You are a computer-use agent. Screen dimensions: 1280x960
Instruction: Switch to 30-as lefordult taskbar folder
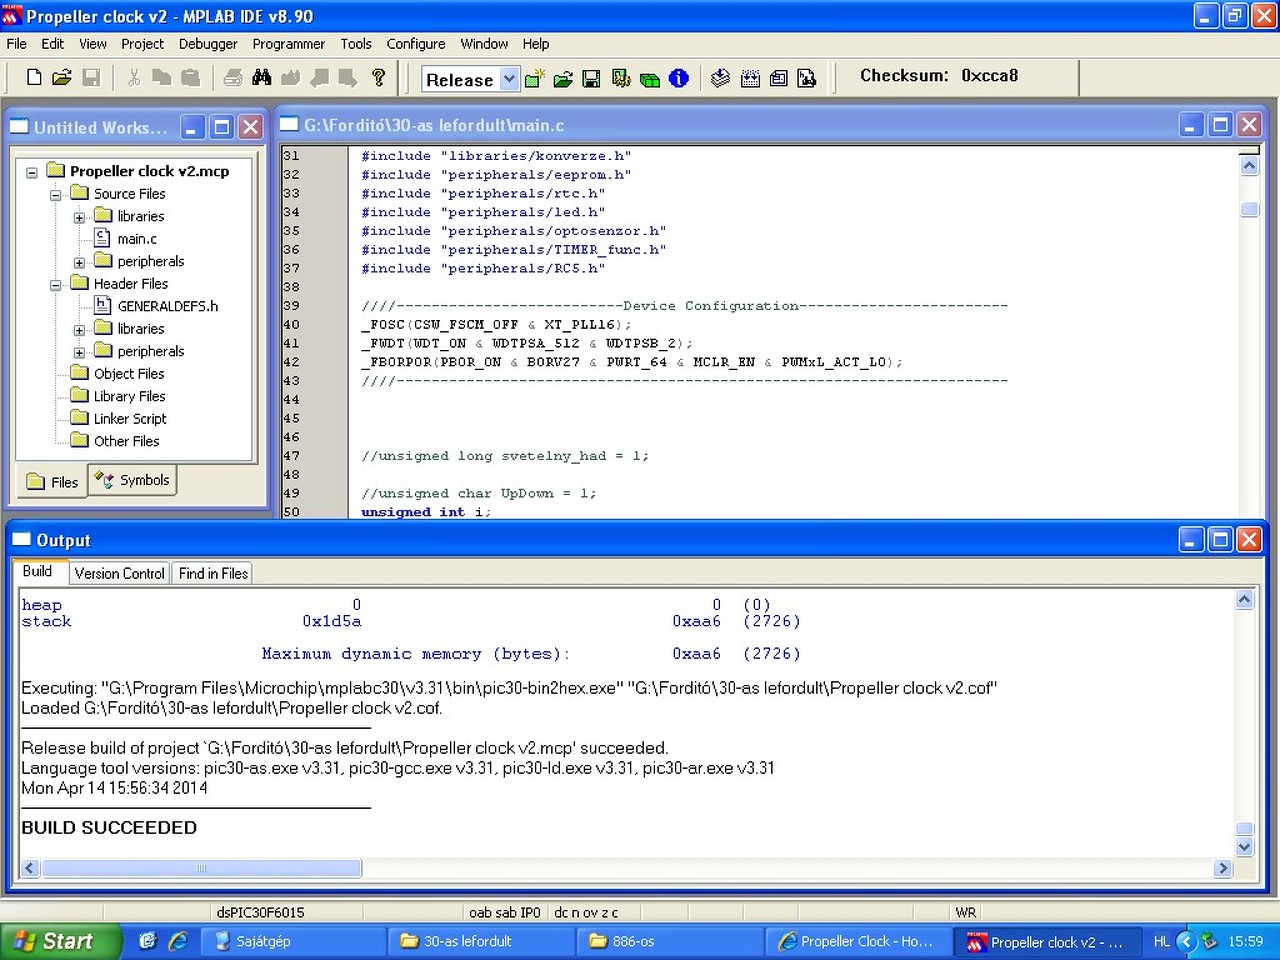(x=481, y=941)
